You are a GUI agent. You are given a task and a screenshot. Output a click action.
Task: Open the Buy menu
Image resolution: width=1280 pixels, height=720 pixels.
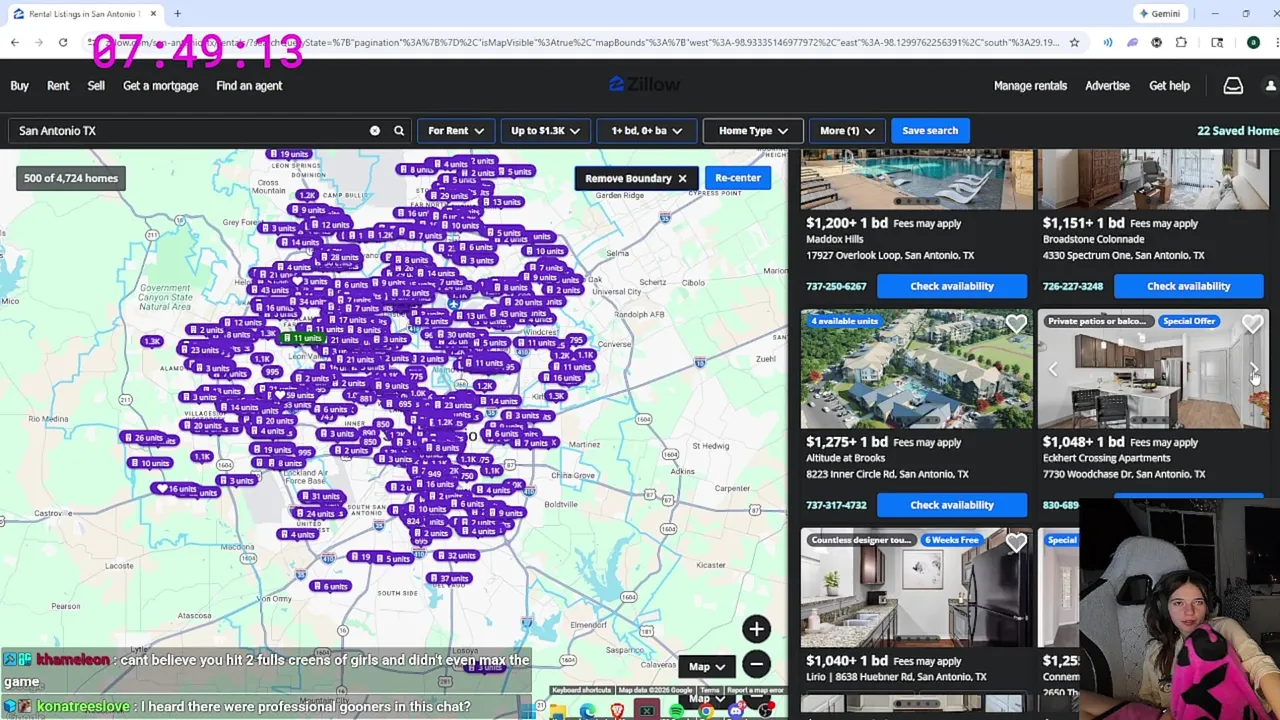click(x=20, y=86)
